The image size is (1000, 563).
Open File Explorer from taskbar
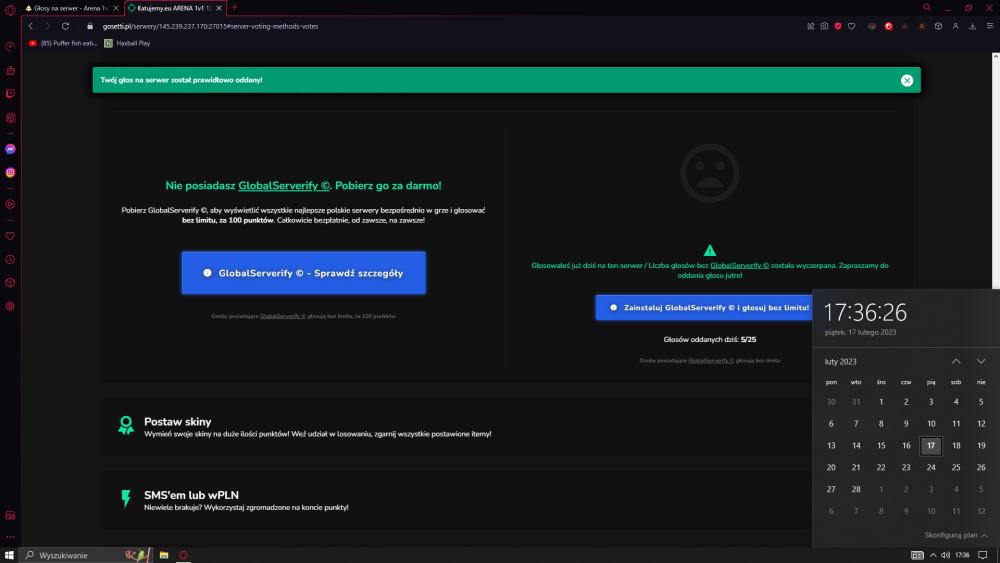pos(164,555)
